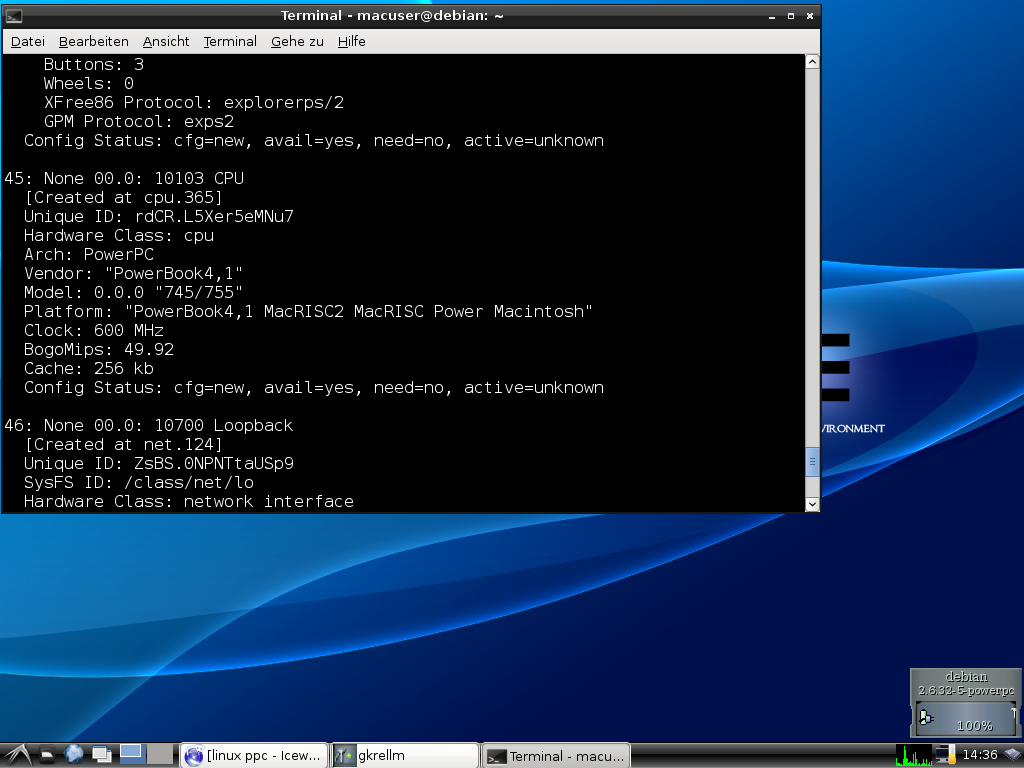Click the "Arch: PowerPC" line

89,254
